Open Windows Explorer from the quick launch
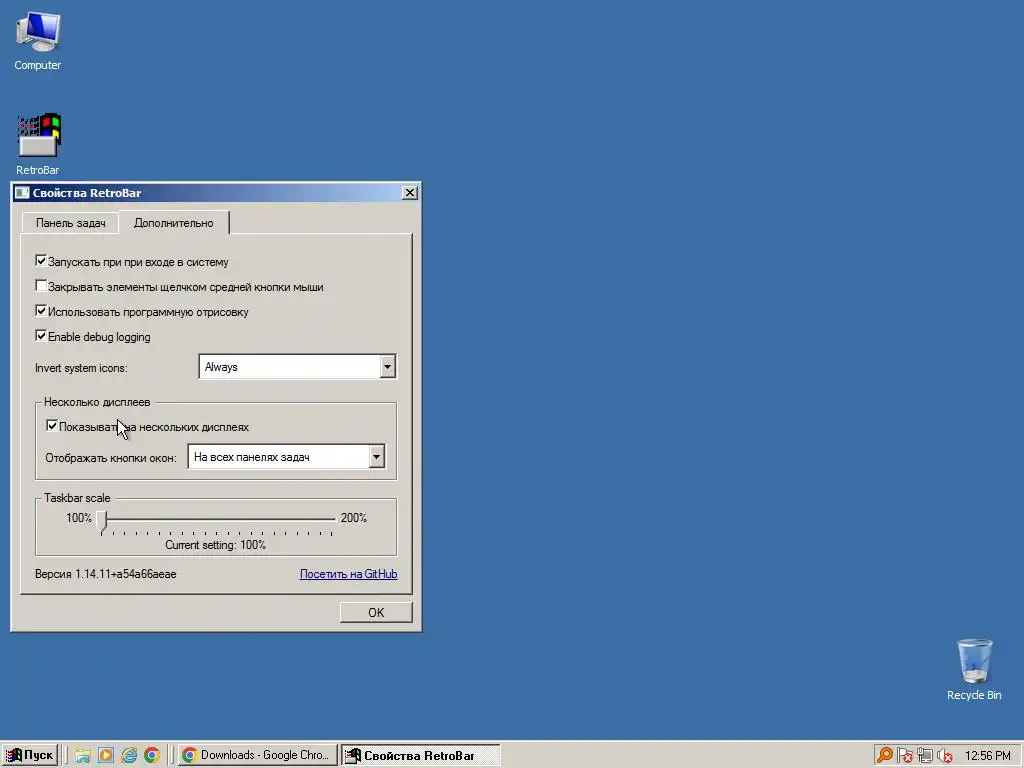The height and width of the screenshot is (768, 1024). (x=82, y=756)
